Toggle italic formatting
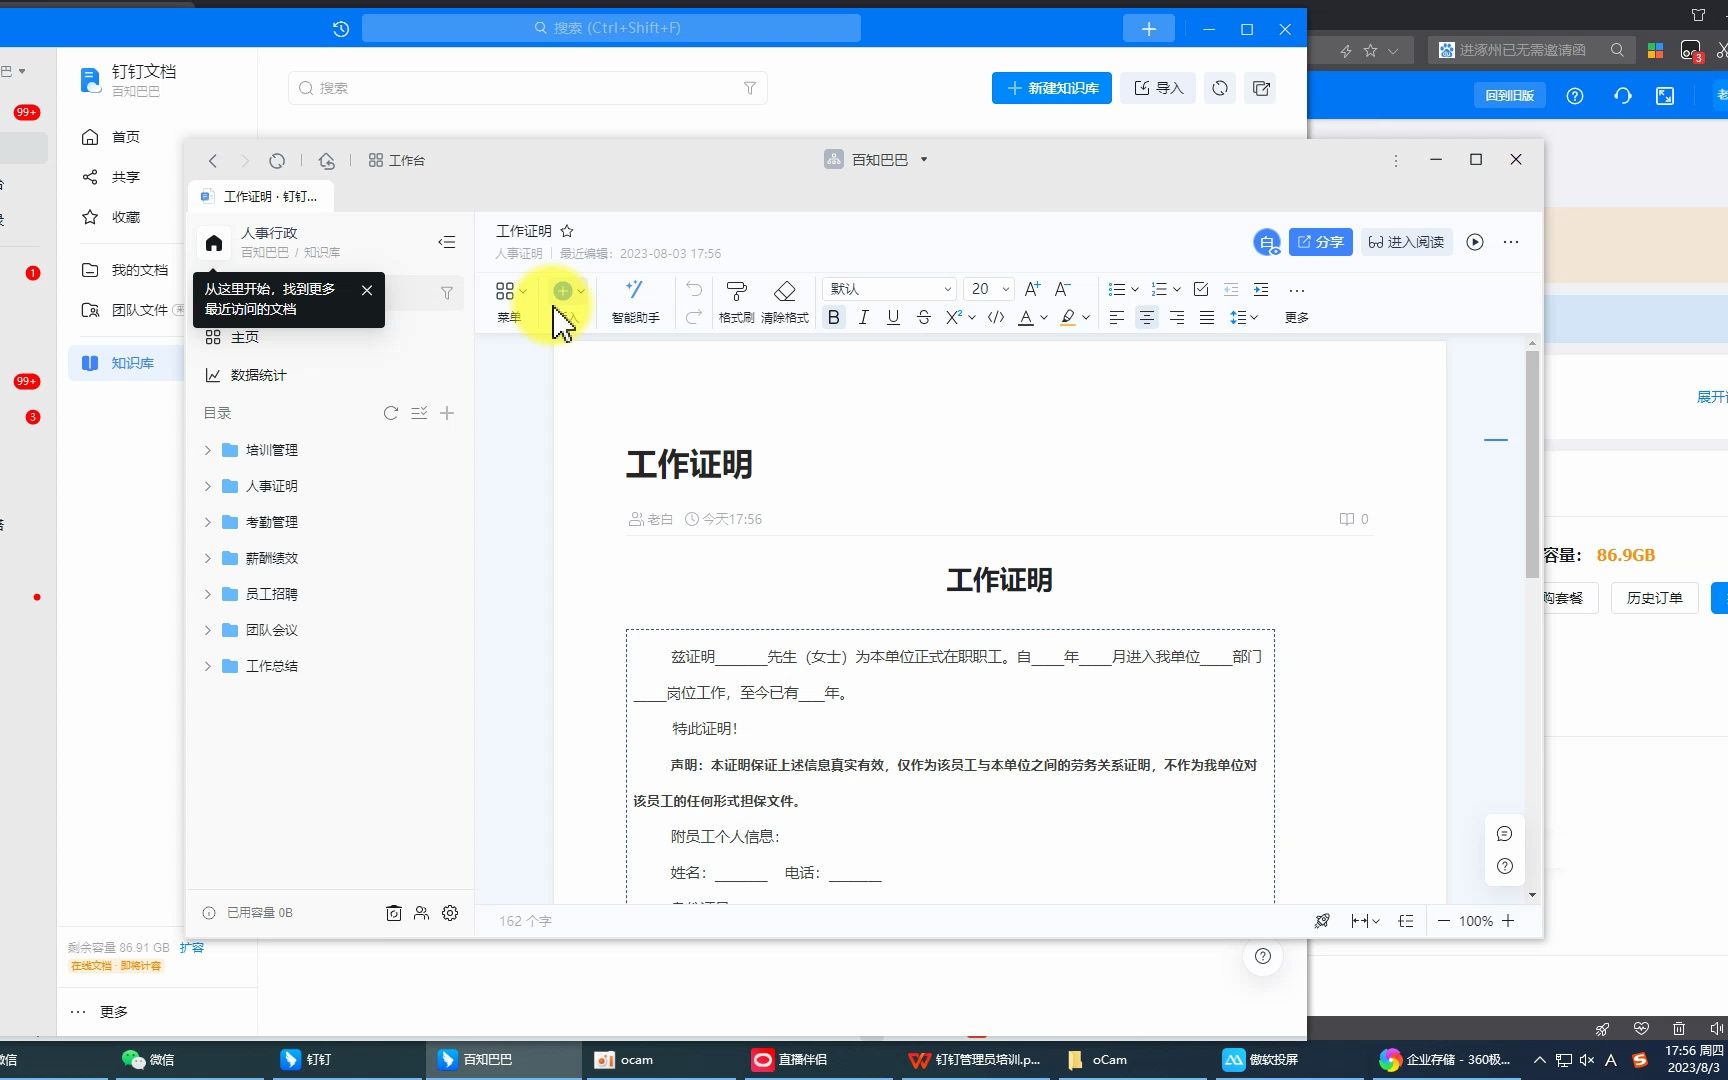The image size is (1728, 1080). tap(864, 317)
